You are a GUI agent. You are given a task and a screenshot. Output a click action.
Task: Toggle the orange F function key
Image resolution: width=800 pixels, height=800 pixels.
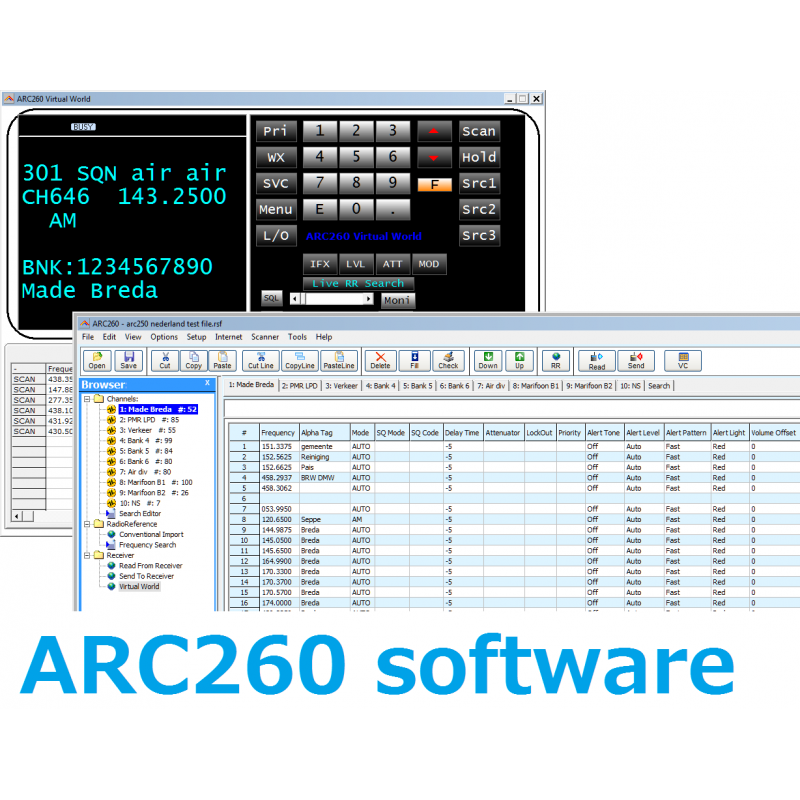click(435, 184)
